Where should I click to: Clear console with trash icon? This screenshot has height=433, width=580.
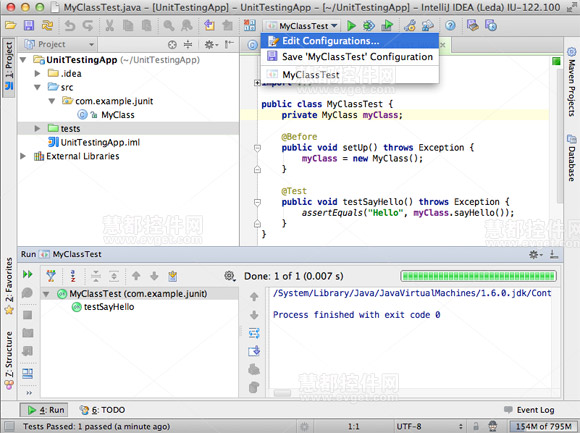[x=254, y=387]
